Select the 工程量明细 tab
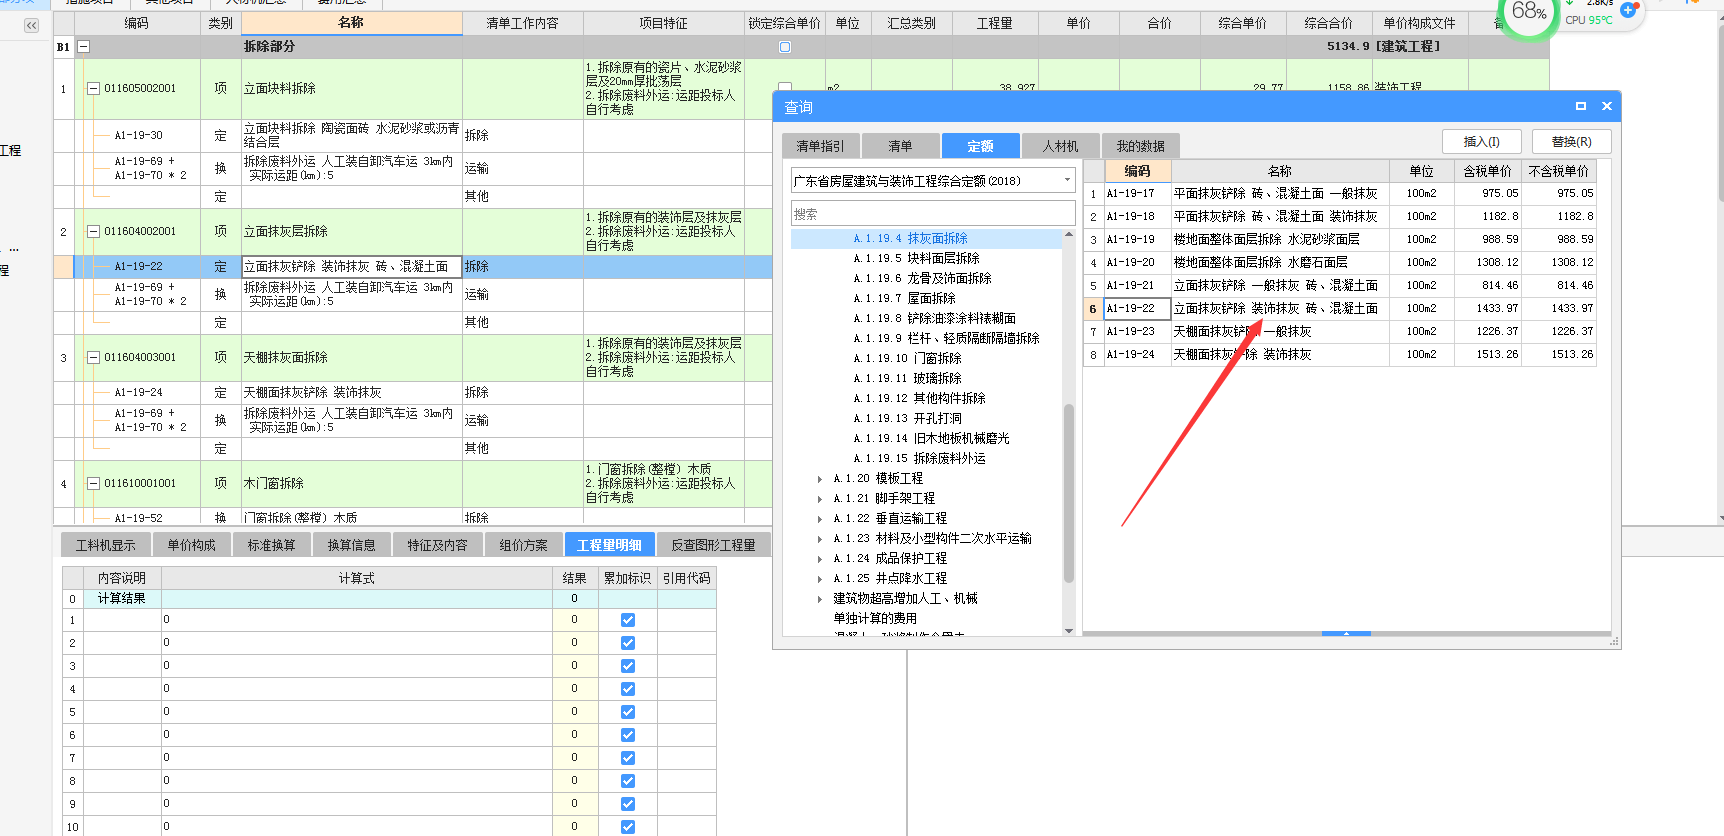The width and height of the screenshot is (1724, 836). click(x=609, y=545)
